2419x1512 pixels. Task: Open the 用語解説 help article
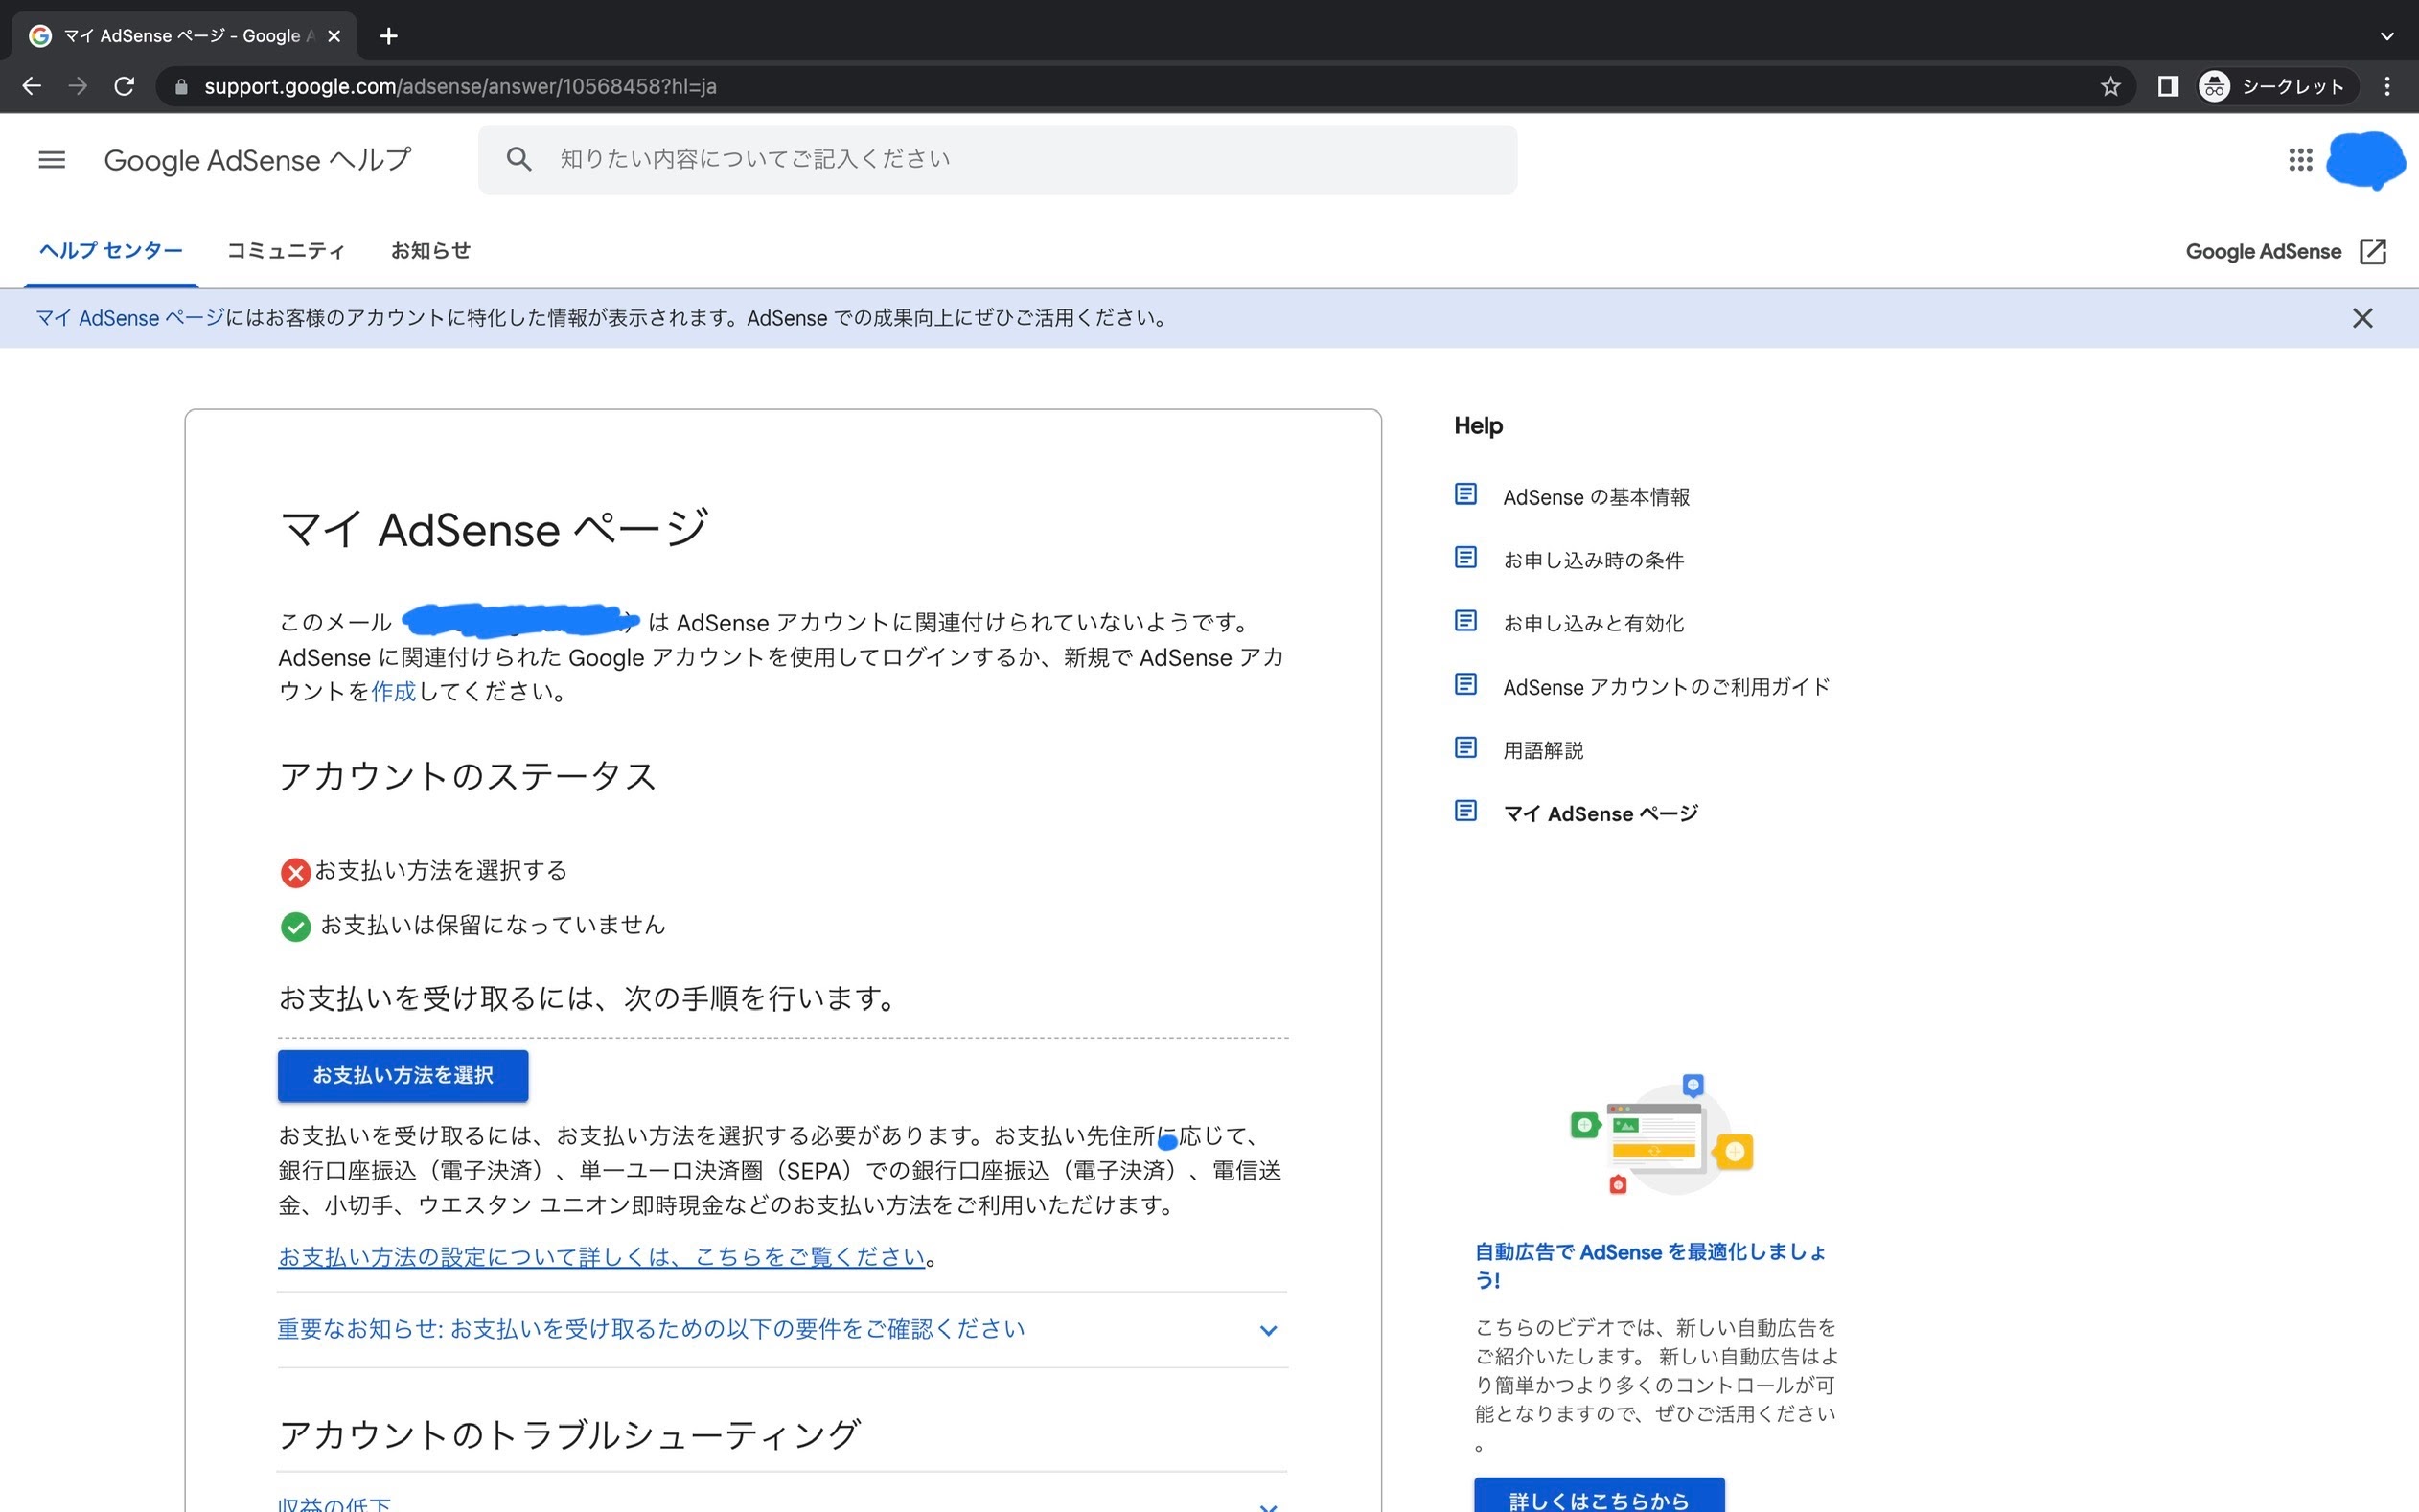pos(1543,750)
